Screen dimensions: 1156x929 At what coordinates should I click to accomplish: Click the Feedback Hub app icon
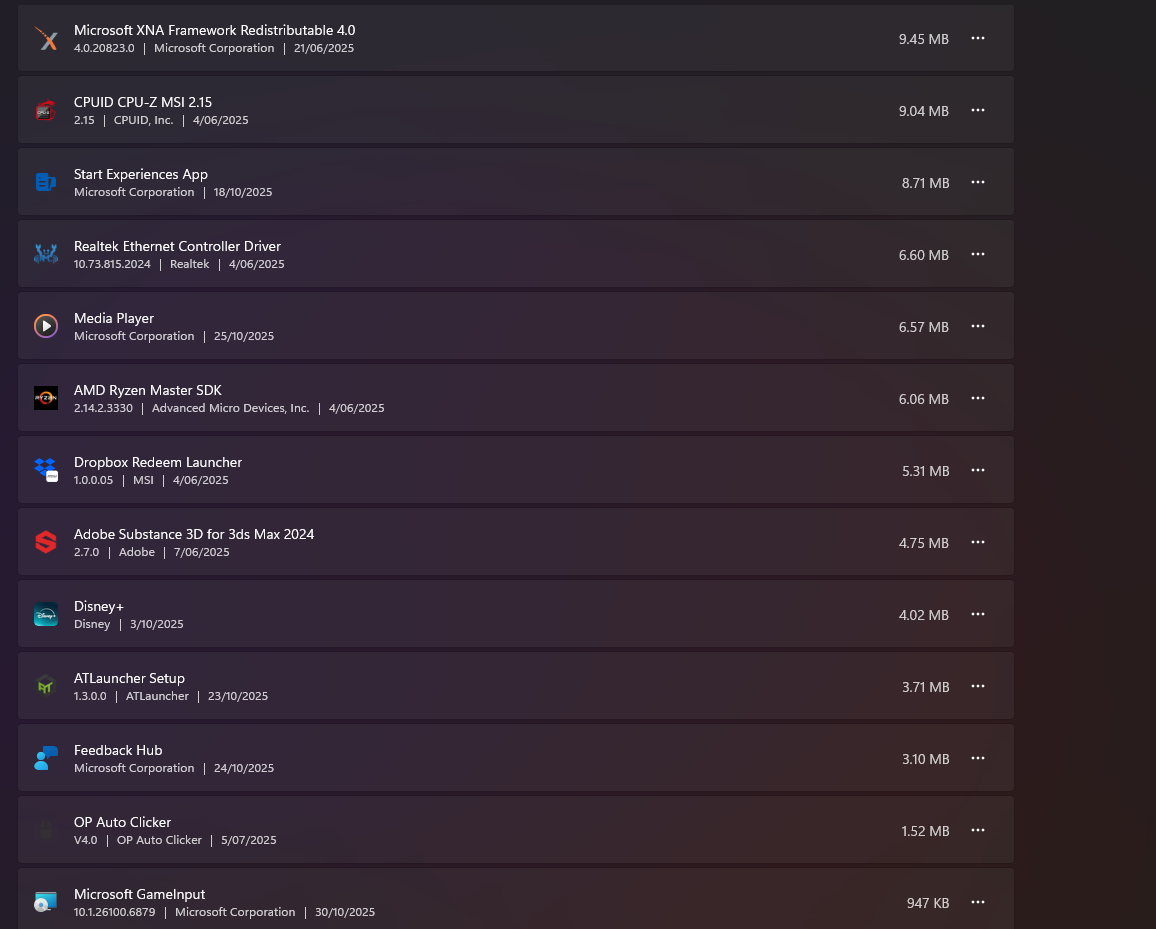click(x=46, y=758)
